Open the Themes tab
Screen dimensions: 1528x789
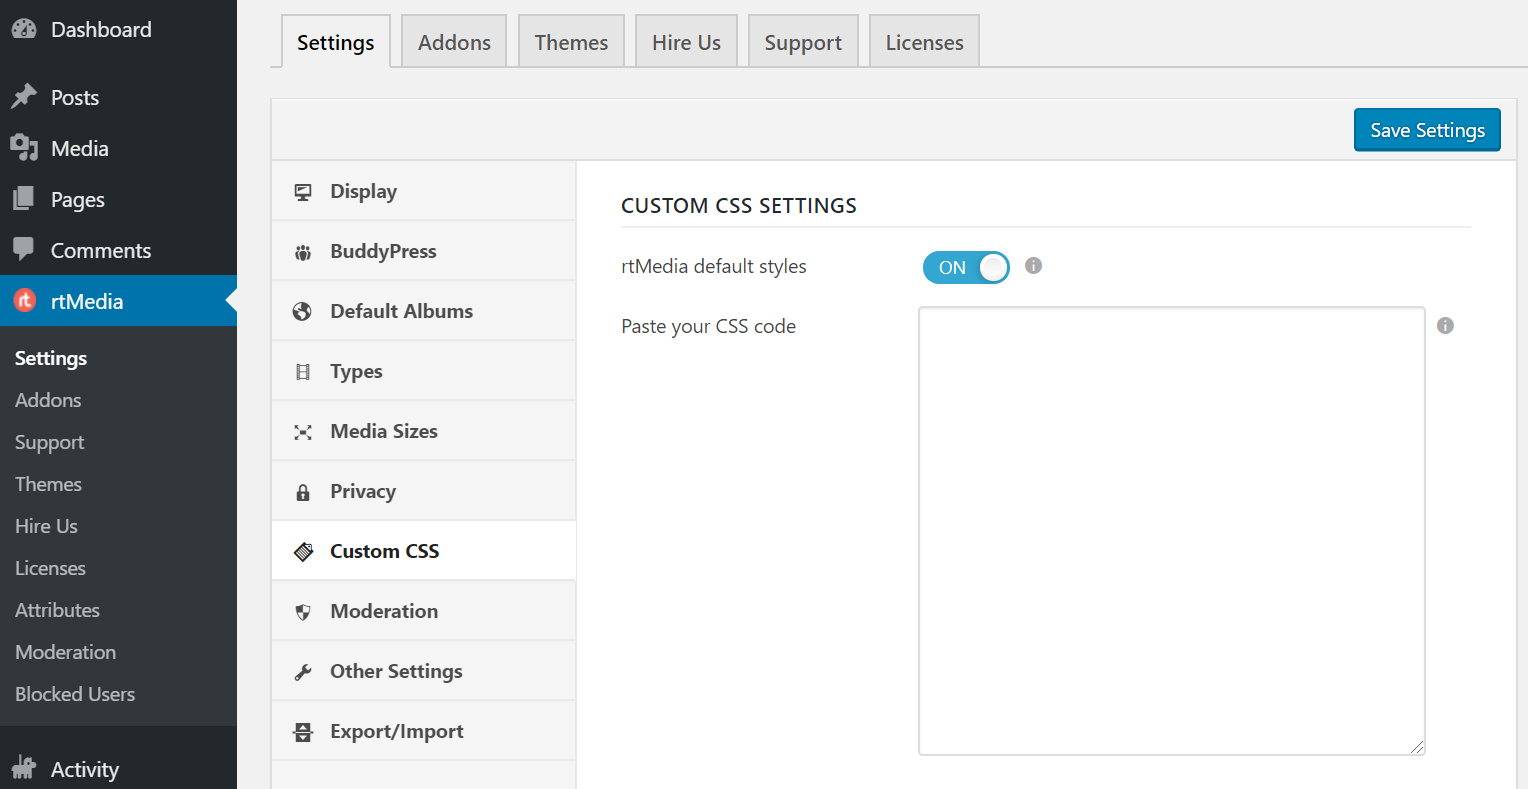click(571, 41)
